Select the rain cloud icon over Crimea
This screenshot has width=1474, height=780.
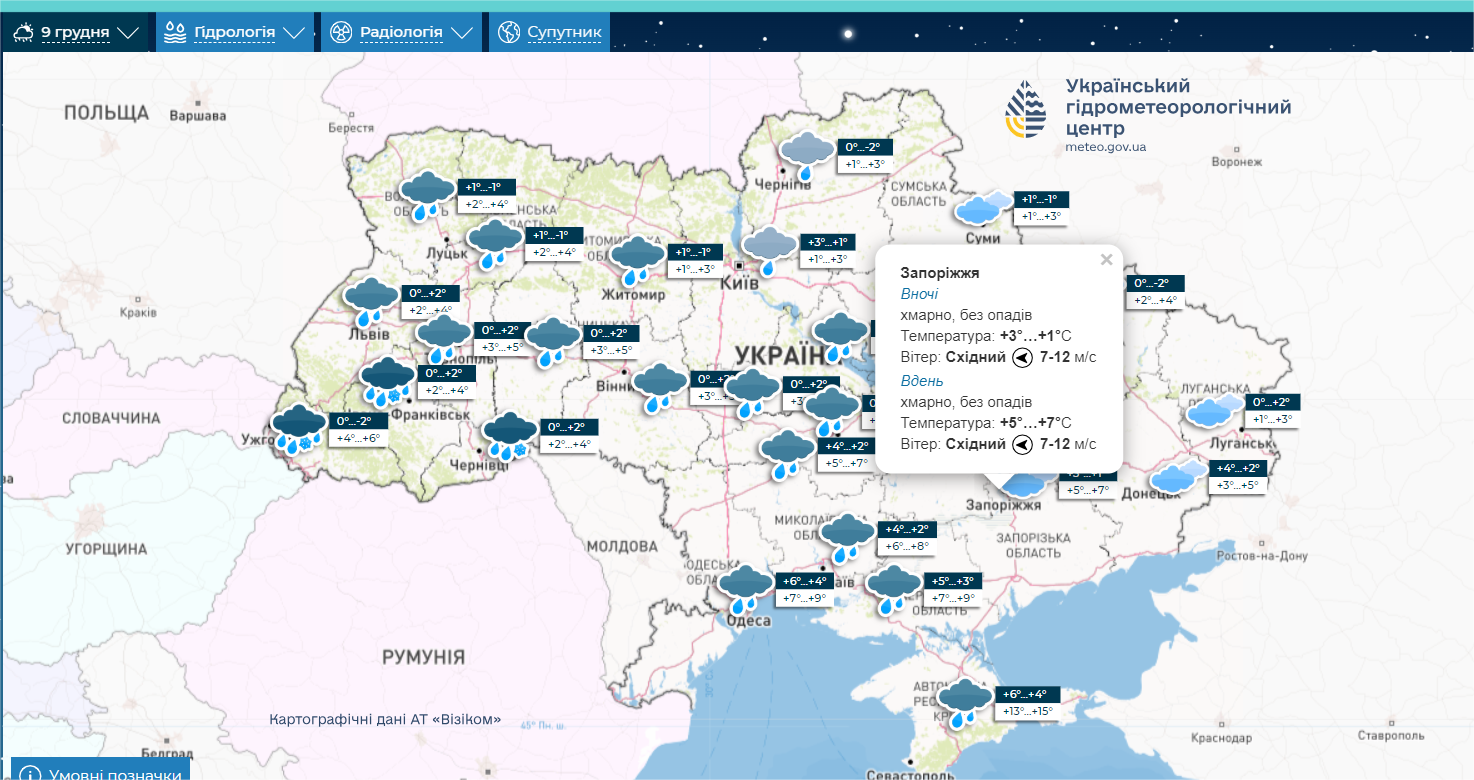point(964,702)
